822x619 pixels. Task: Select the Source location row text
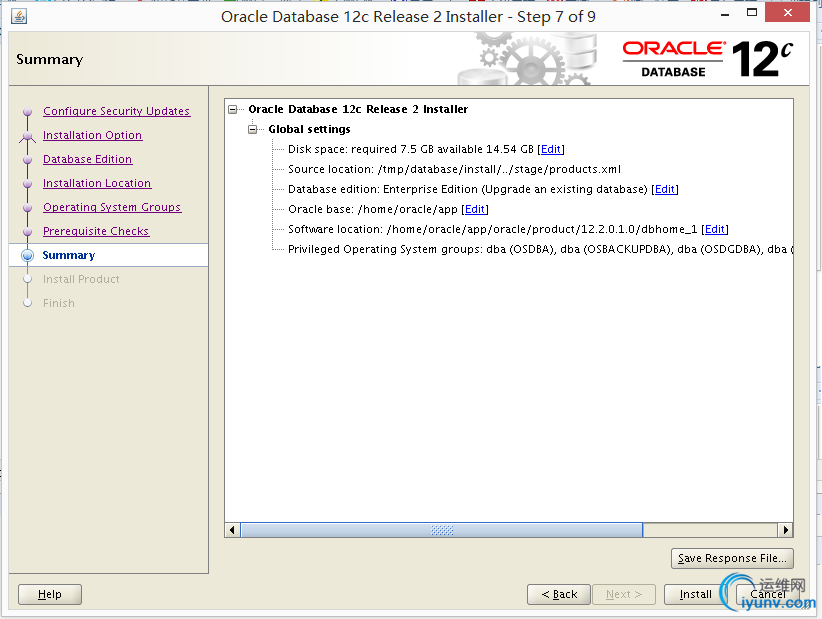point(454,169)
